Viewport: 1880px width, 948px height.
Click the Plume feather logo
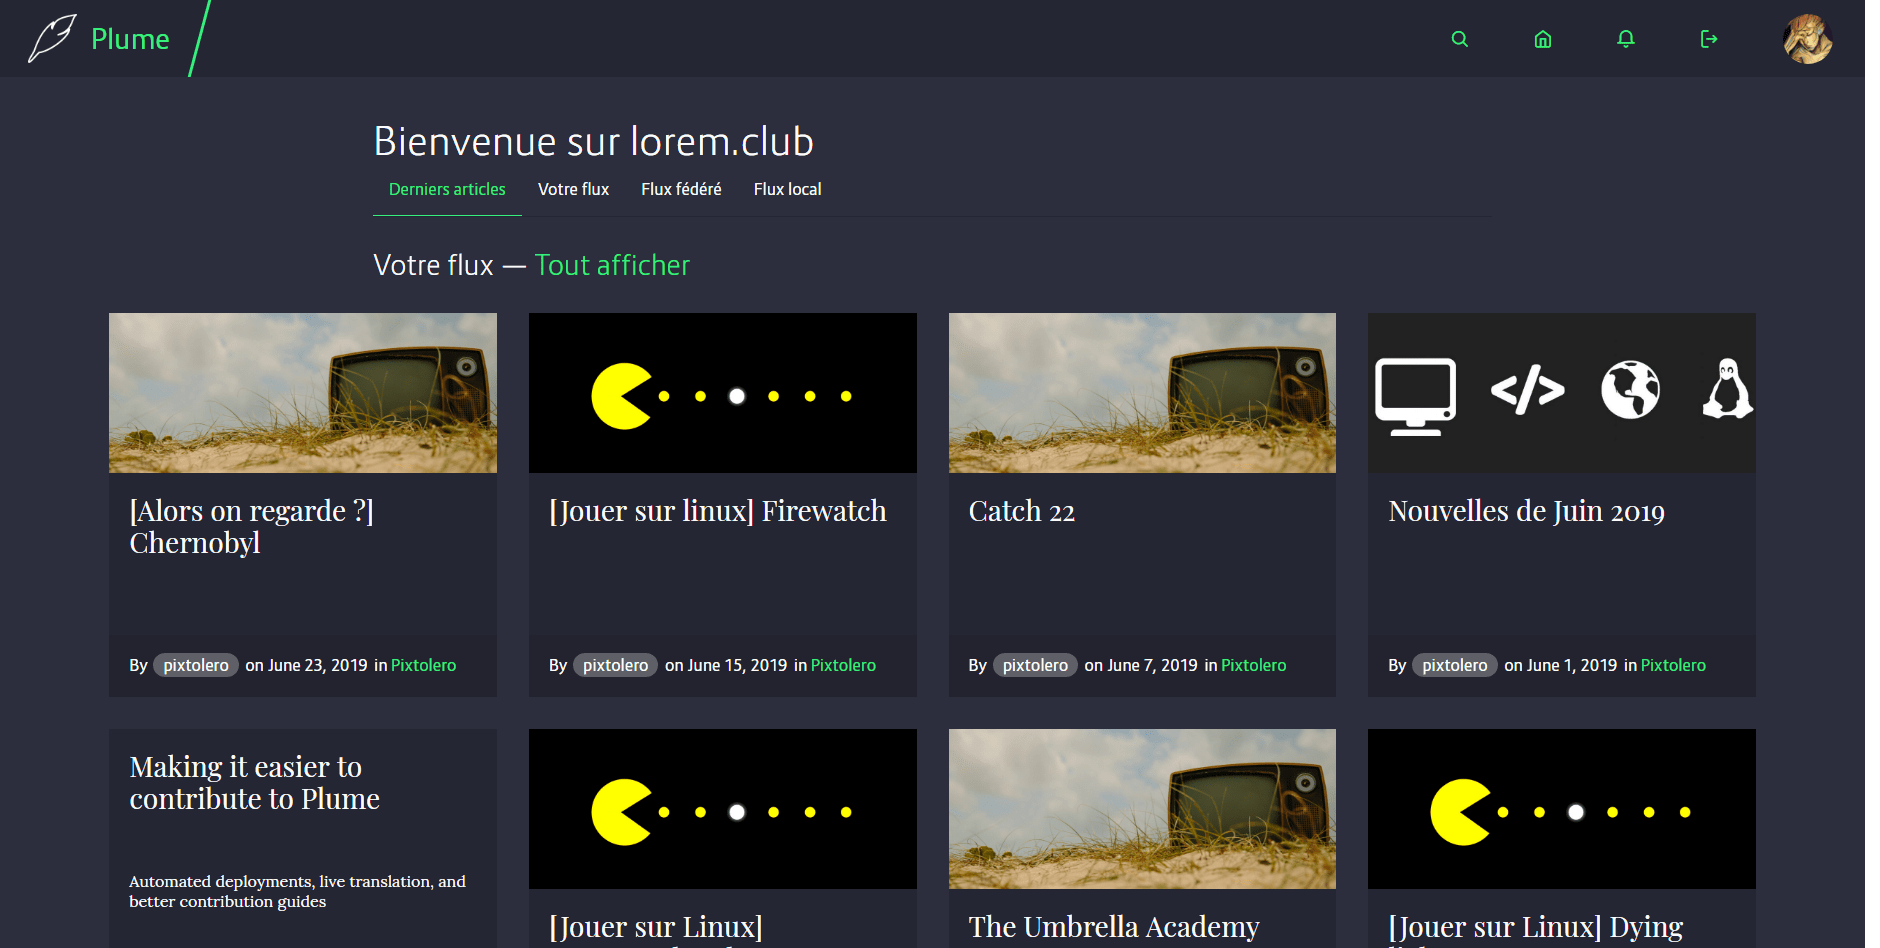52,39
